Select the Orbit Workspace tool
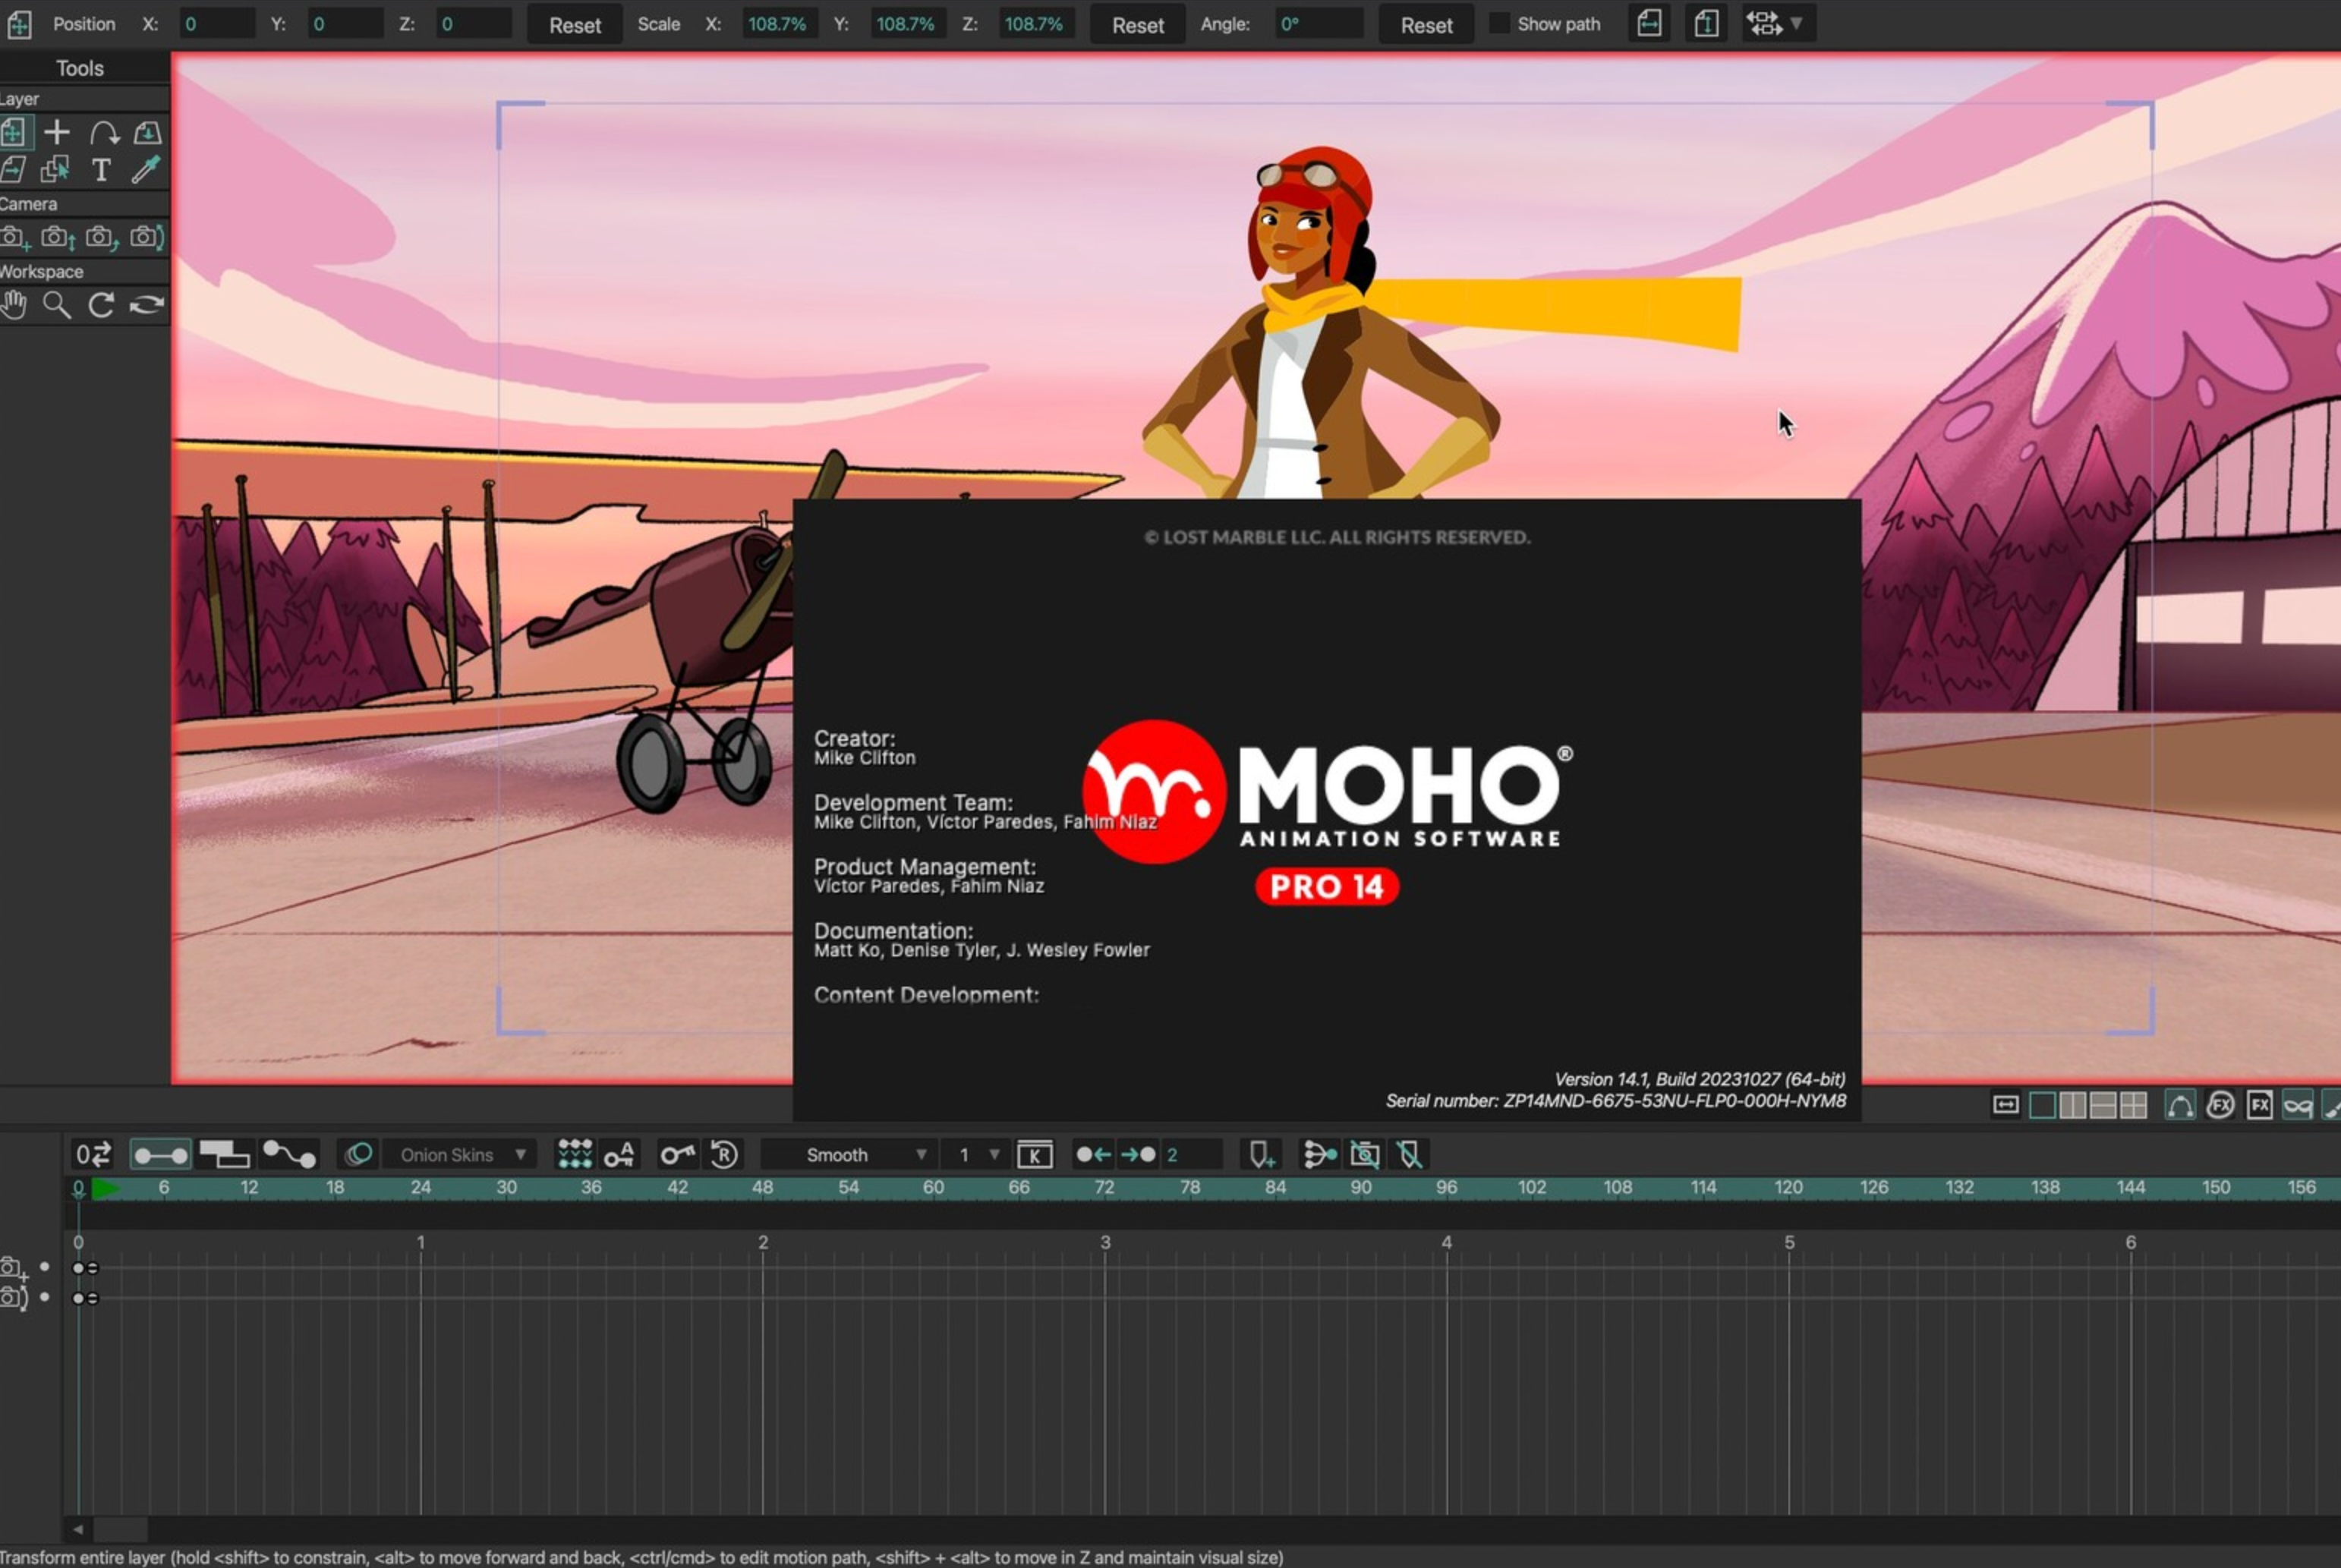This screenshot has height=1568, width=2341. [x=146, y=305]
